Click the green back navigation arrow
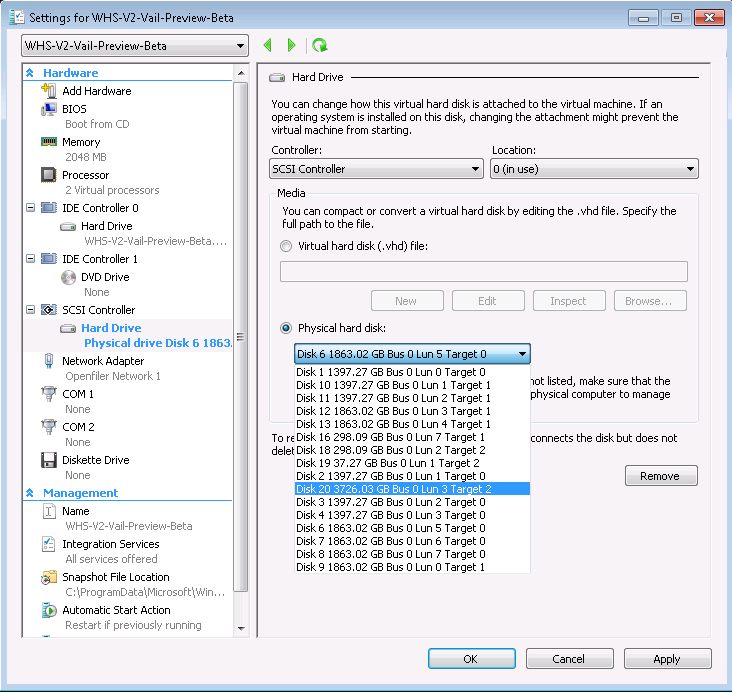Screen dimensions: 732x692 267,46
